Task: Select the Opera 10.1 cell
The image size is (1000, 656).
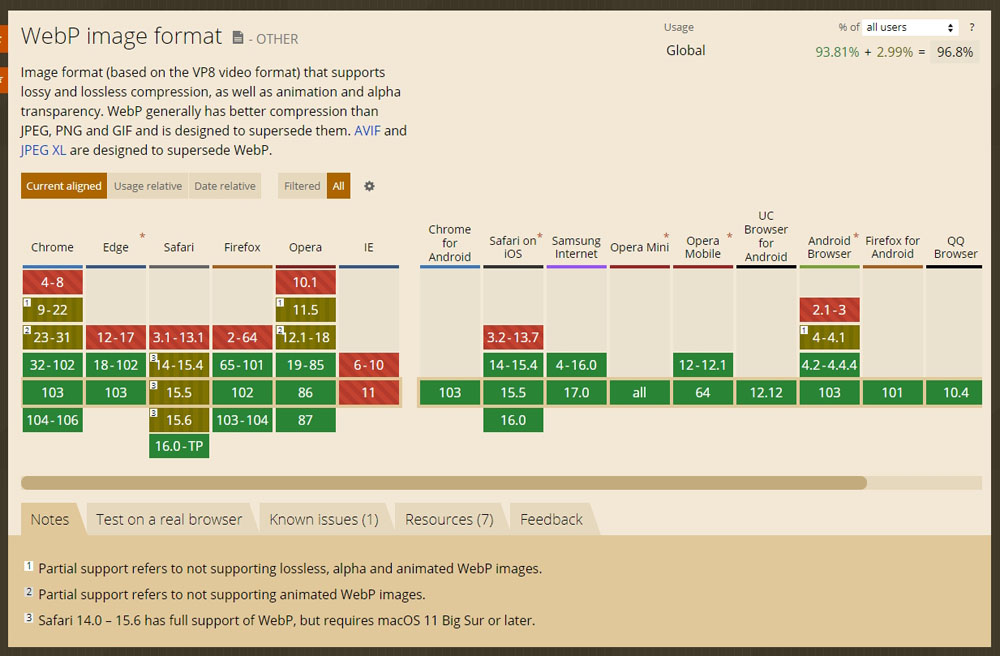Action: tap(305, 282)
